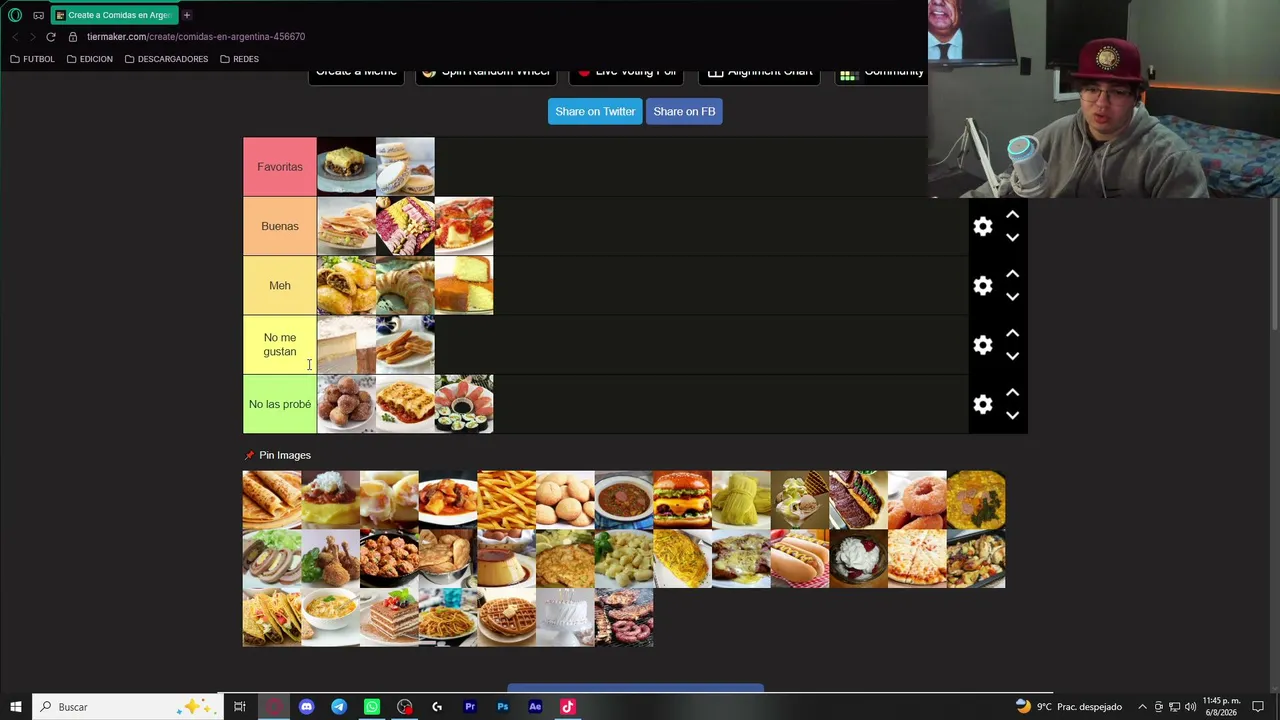
Task: Show hidden system tray icons
Action: 1142,707
